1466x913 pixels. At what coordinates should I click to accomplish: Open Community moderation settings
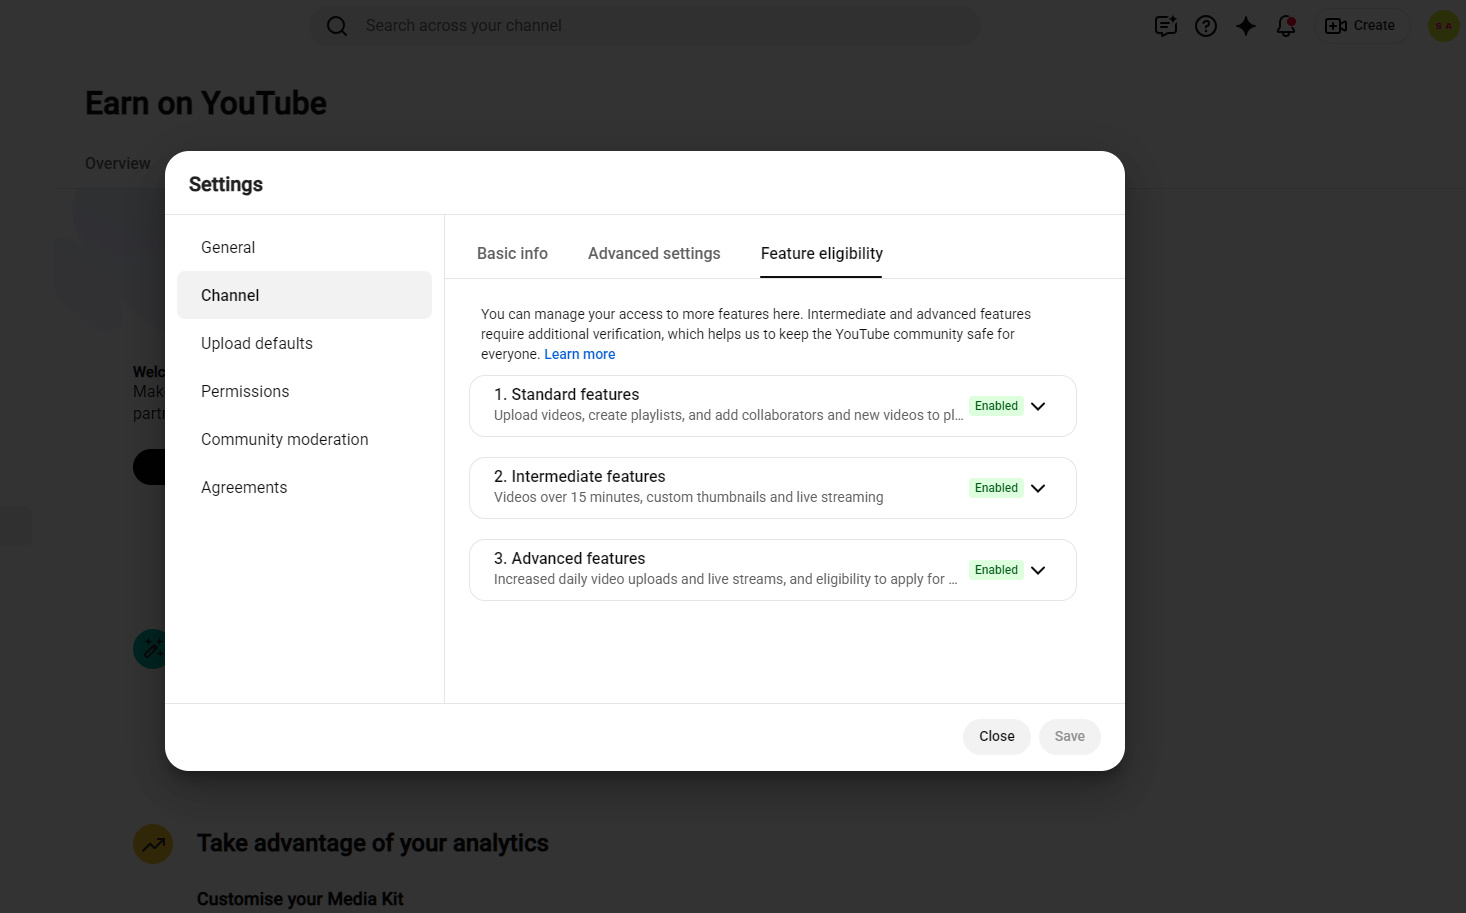[x=304, y=439]
